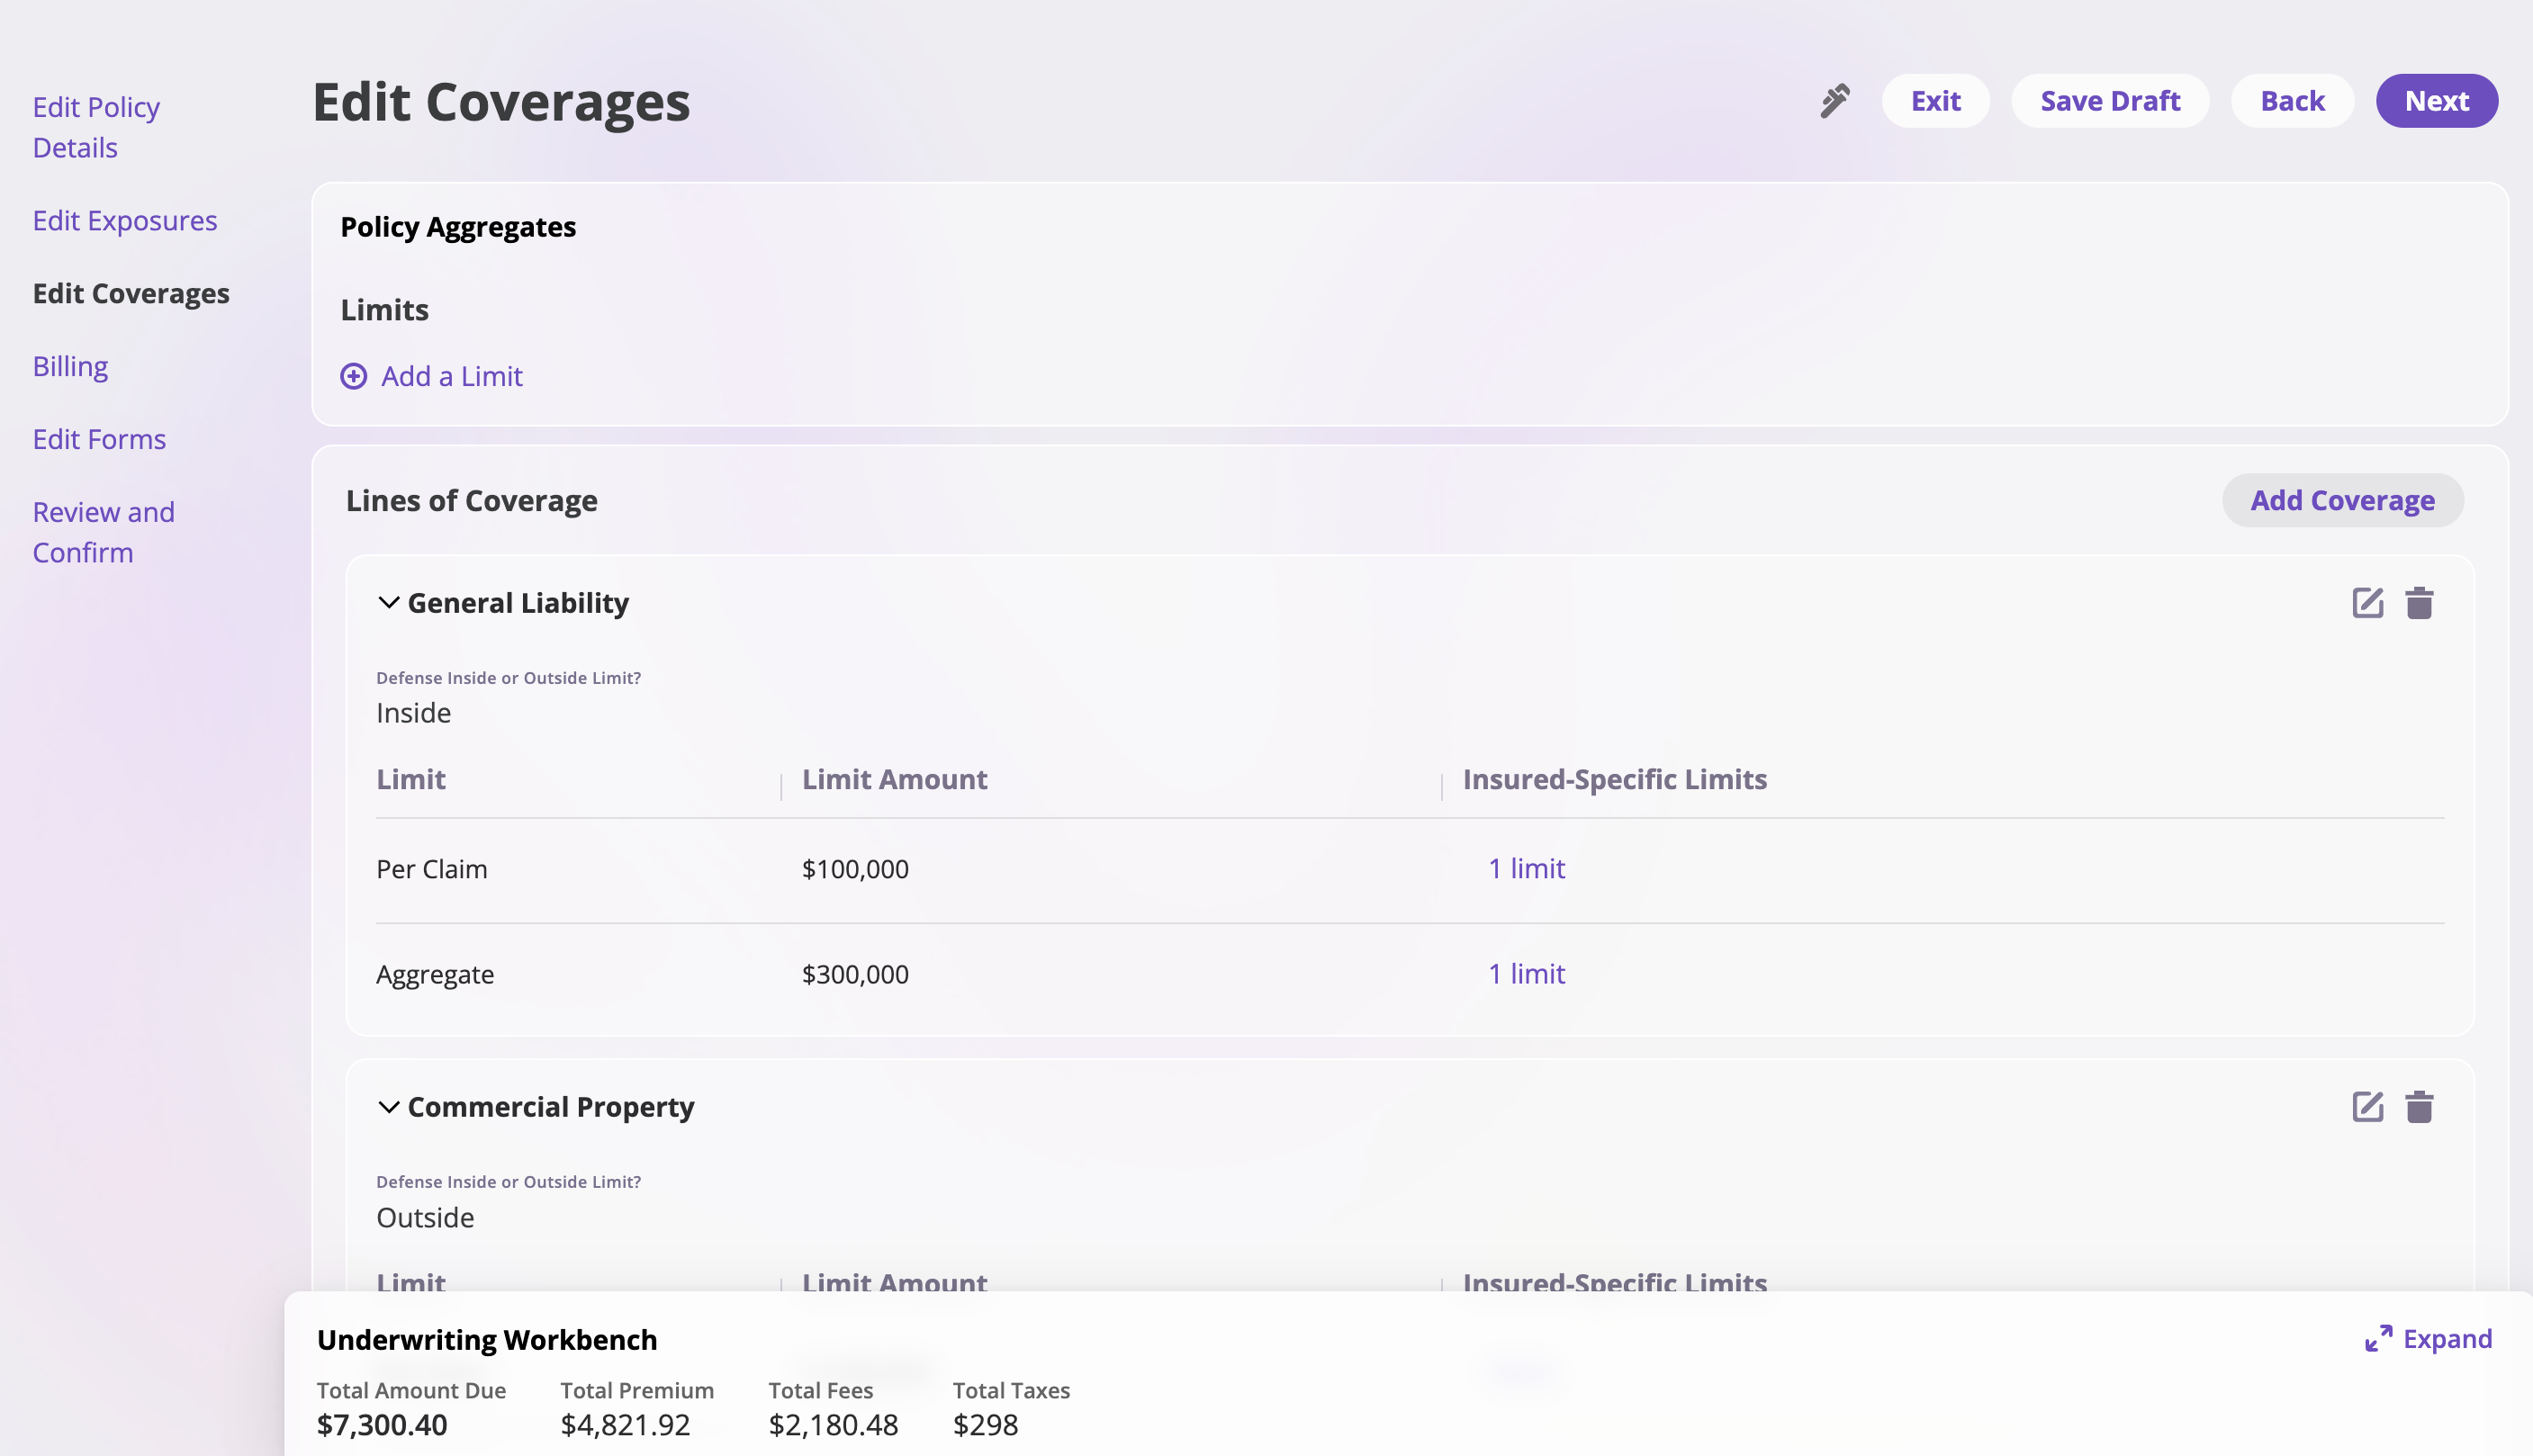Open the Edit Forms step
The height and width of the screenshot is (1456, 2533).
pyautogui.click(x=99, y=439)
